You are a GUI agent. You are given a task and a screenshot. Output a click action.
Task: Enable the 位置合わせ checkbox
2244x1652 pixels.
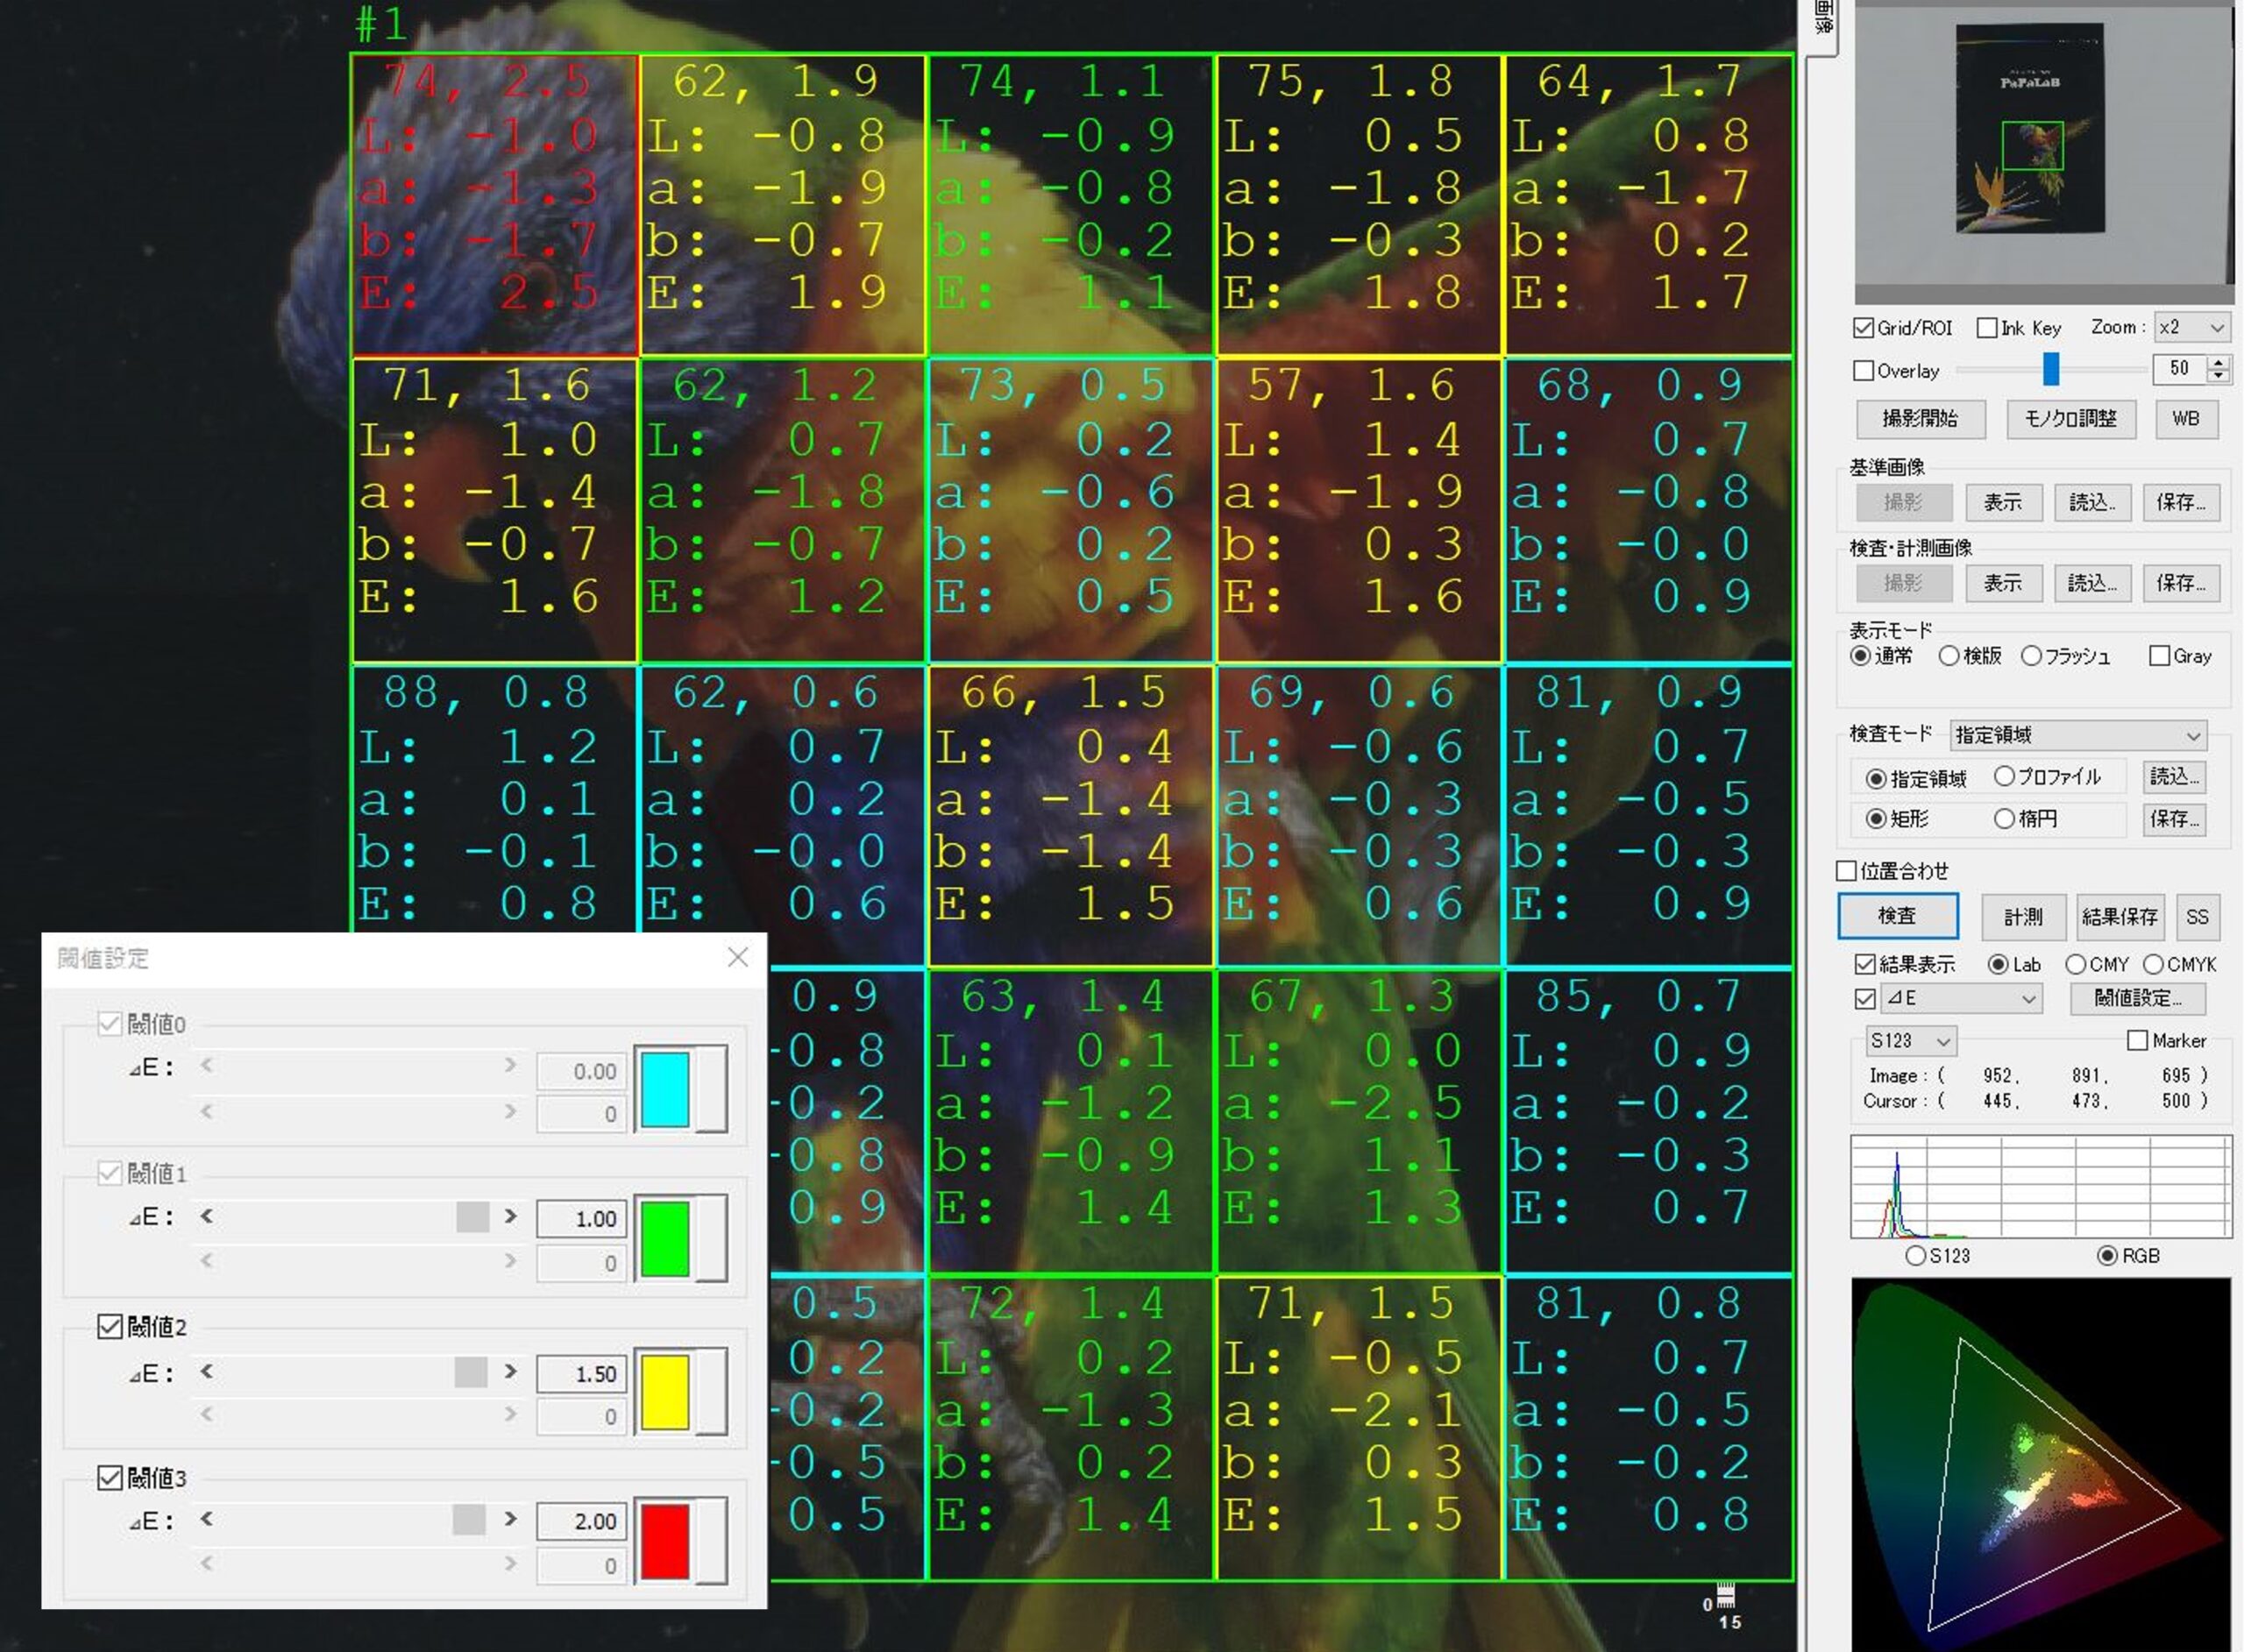(x=1847, y=871)
